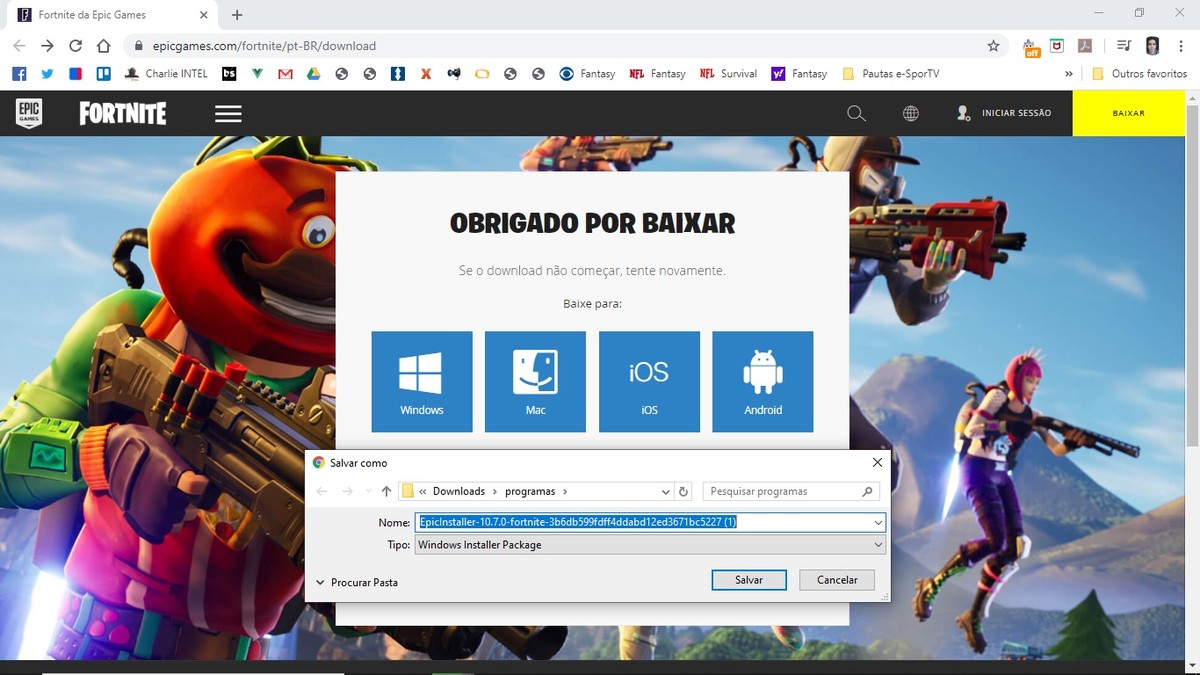Open the Trello bookmark
Image resolution: width=1200 pixels, height=675 pixels.
click(103, 74)
